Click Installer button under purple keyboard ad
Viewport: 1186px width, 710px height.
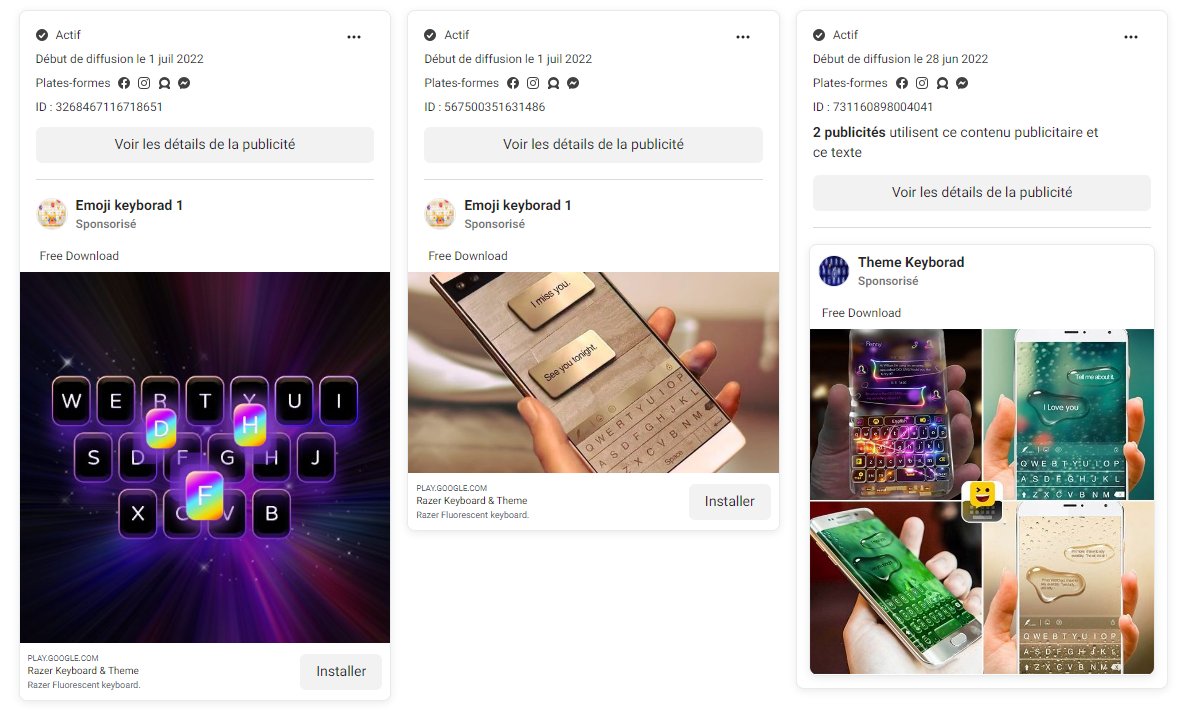click(341, 671)
